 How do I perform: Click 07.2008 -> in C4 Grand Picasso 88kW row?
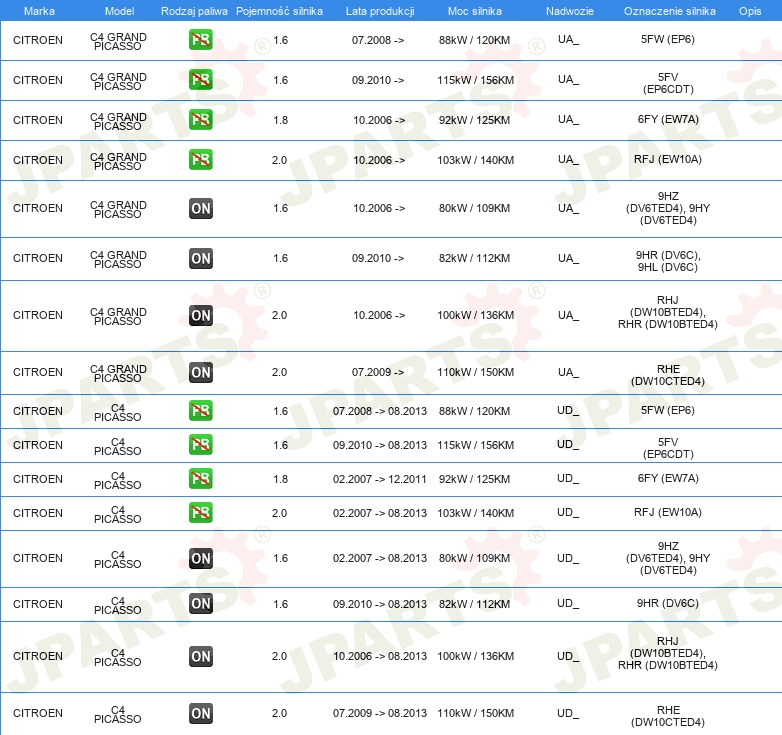tap(378, 40)
